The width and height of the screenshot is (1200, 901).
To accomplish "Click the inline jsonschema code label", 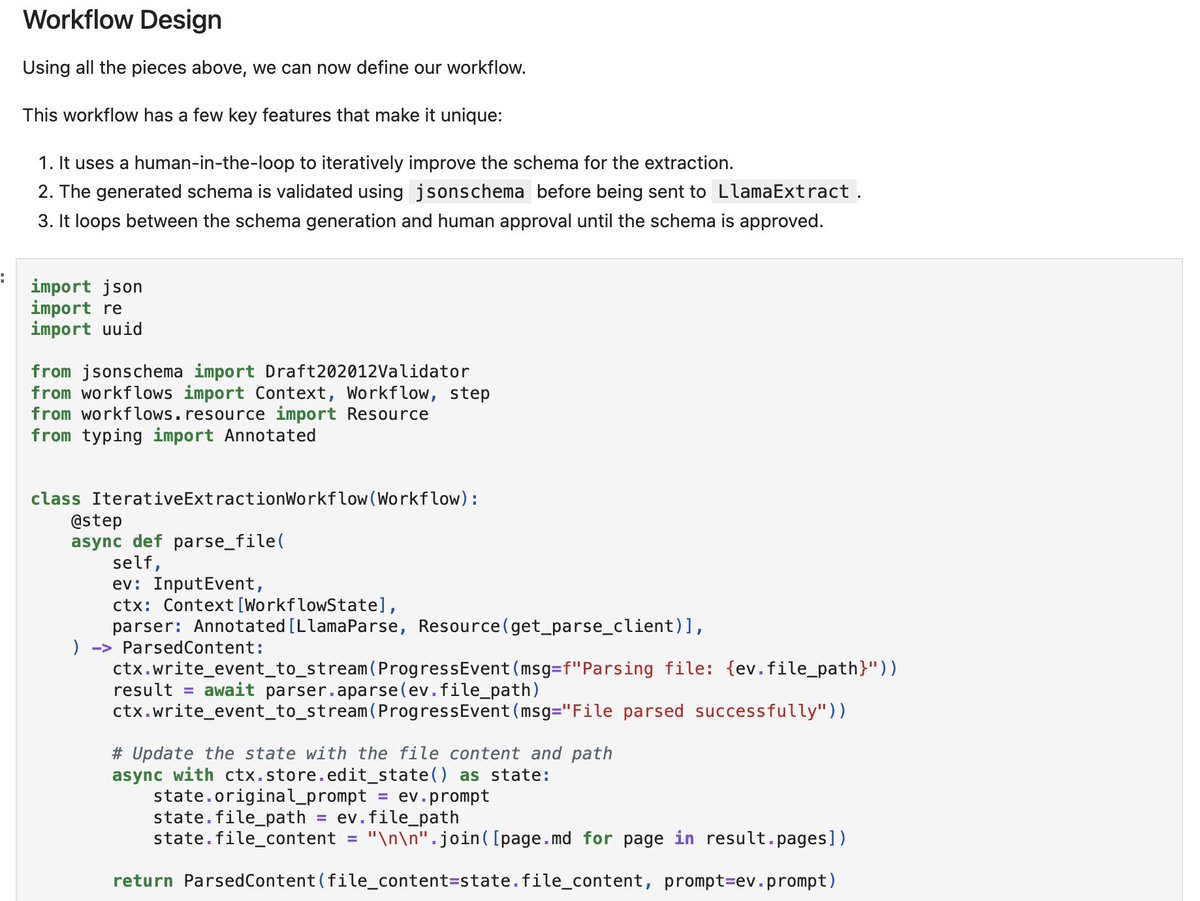I will pos(469,192).
